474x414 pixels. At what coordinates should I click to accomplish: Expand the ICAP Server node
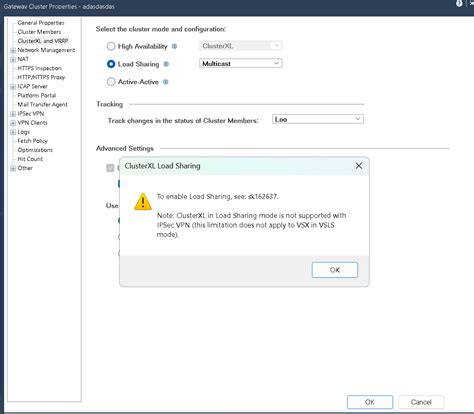point(13,87)
